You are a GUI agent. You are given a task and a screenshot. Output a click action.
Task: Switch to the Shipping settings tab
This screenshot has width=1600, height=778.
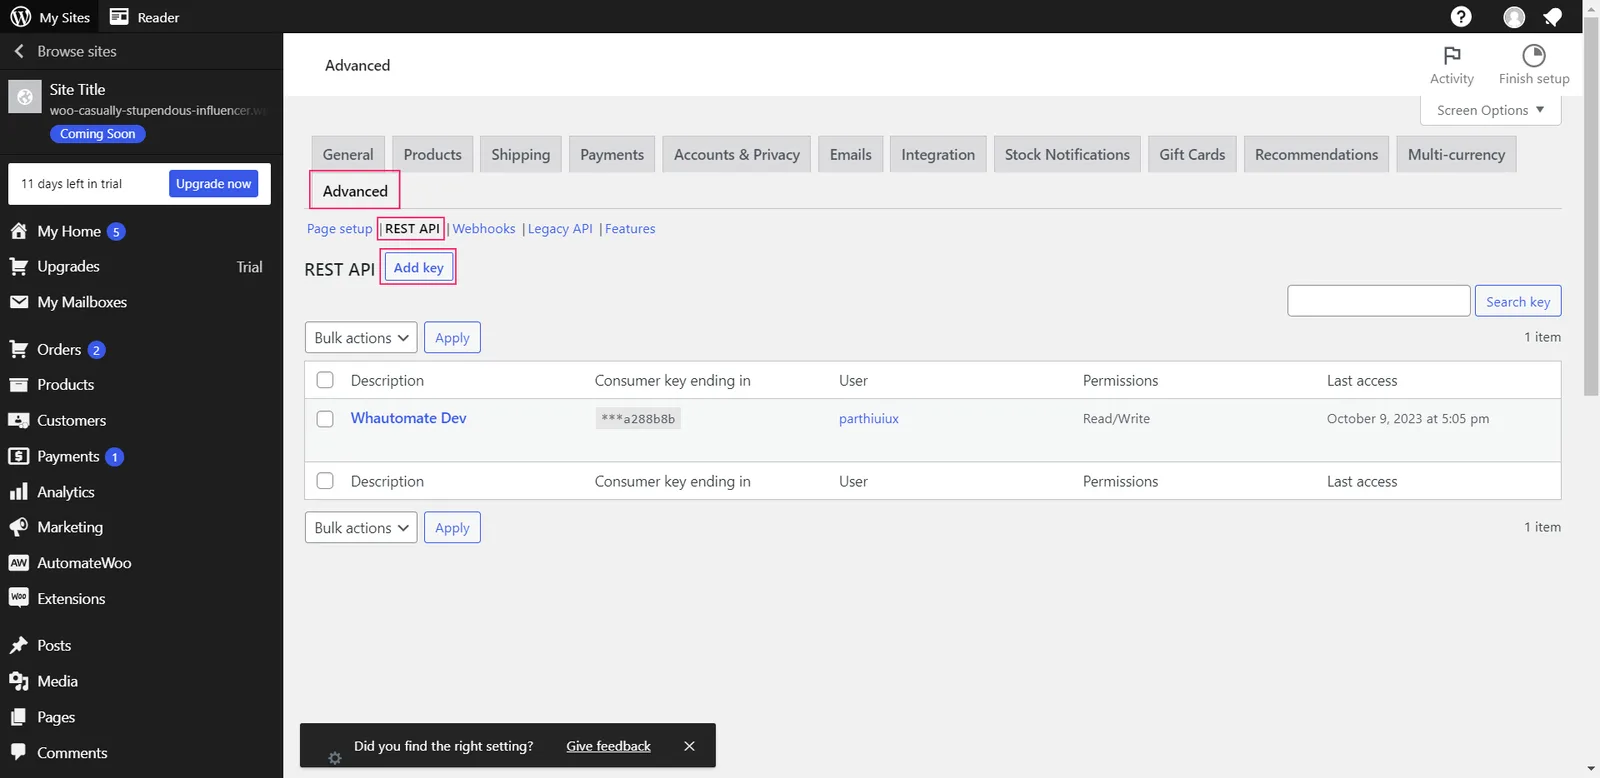(521, 154)
